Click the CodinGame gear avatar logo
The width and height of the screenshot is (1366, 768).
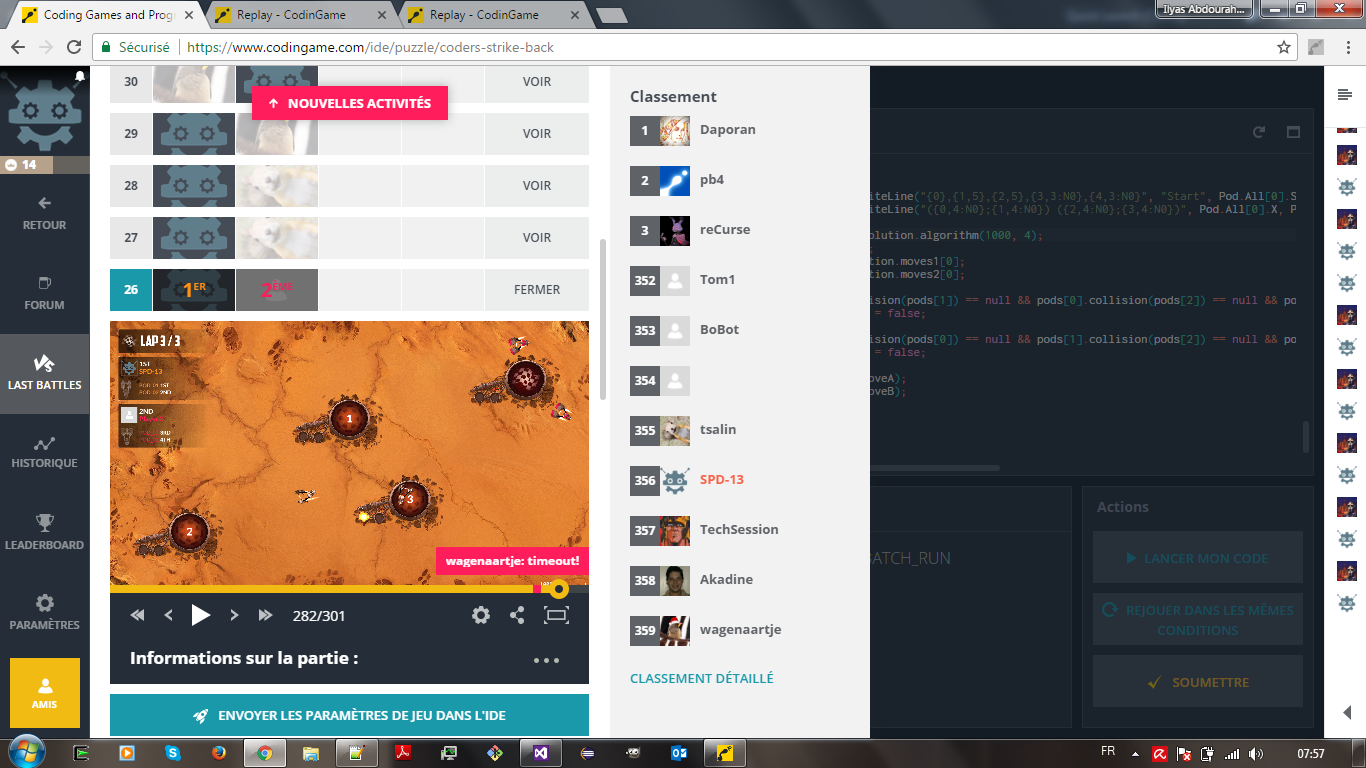44,113
